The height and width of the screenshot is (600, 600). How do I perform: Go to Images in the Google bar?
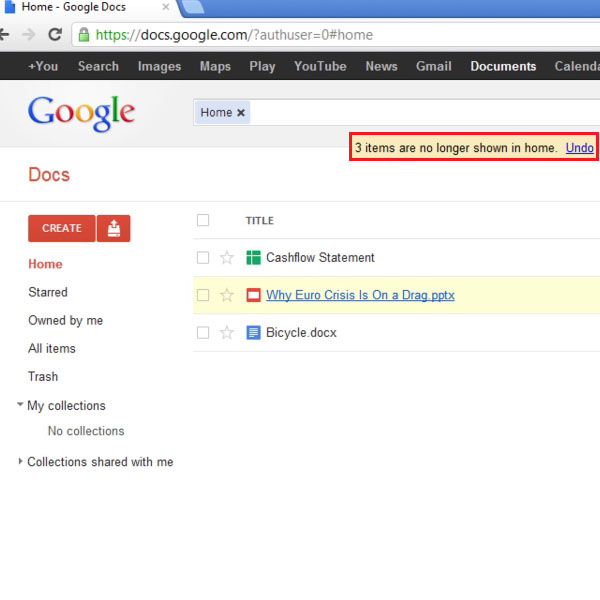pos(159,66)
